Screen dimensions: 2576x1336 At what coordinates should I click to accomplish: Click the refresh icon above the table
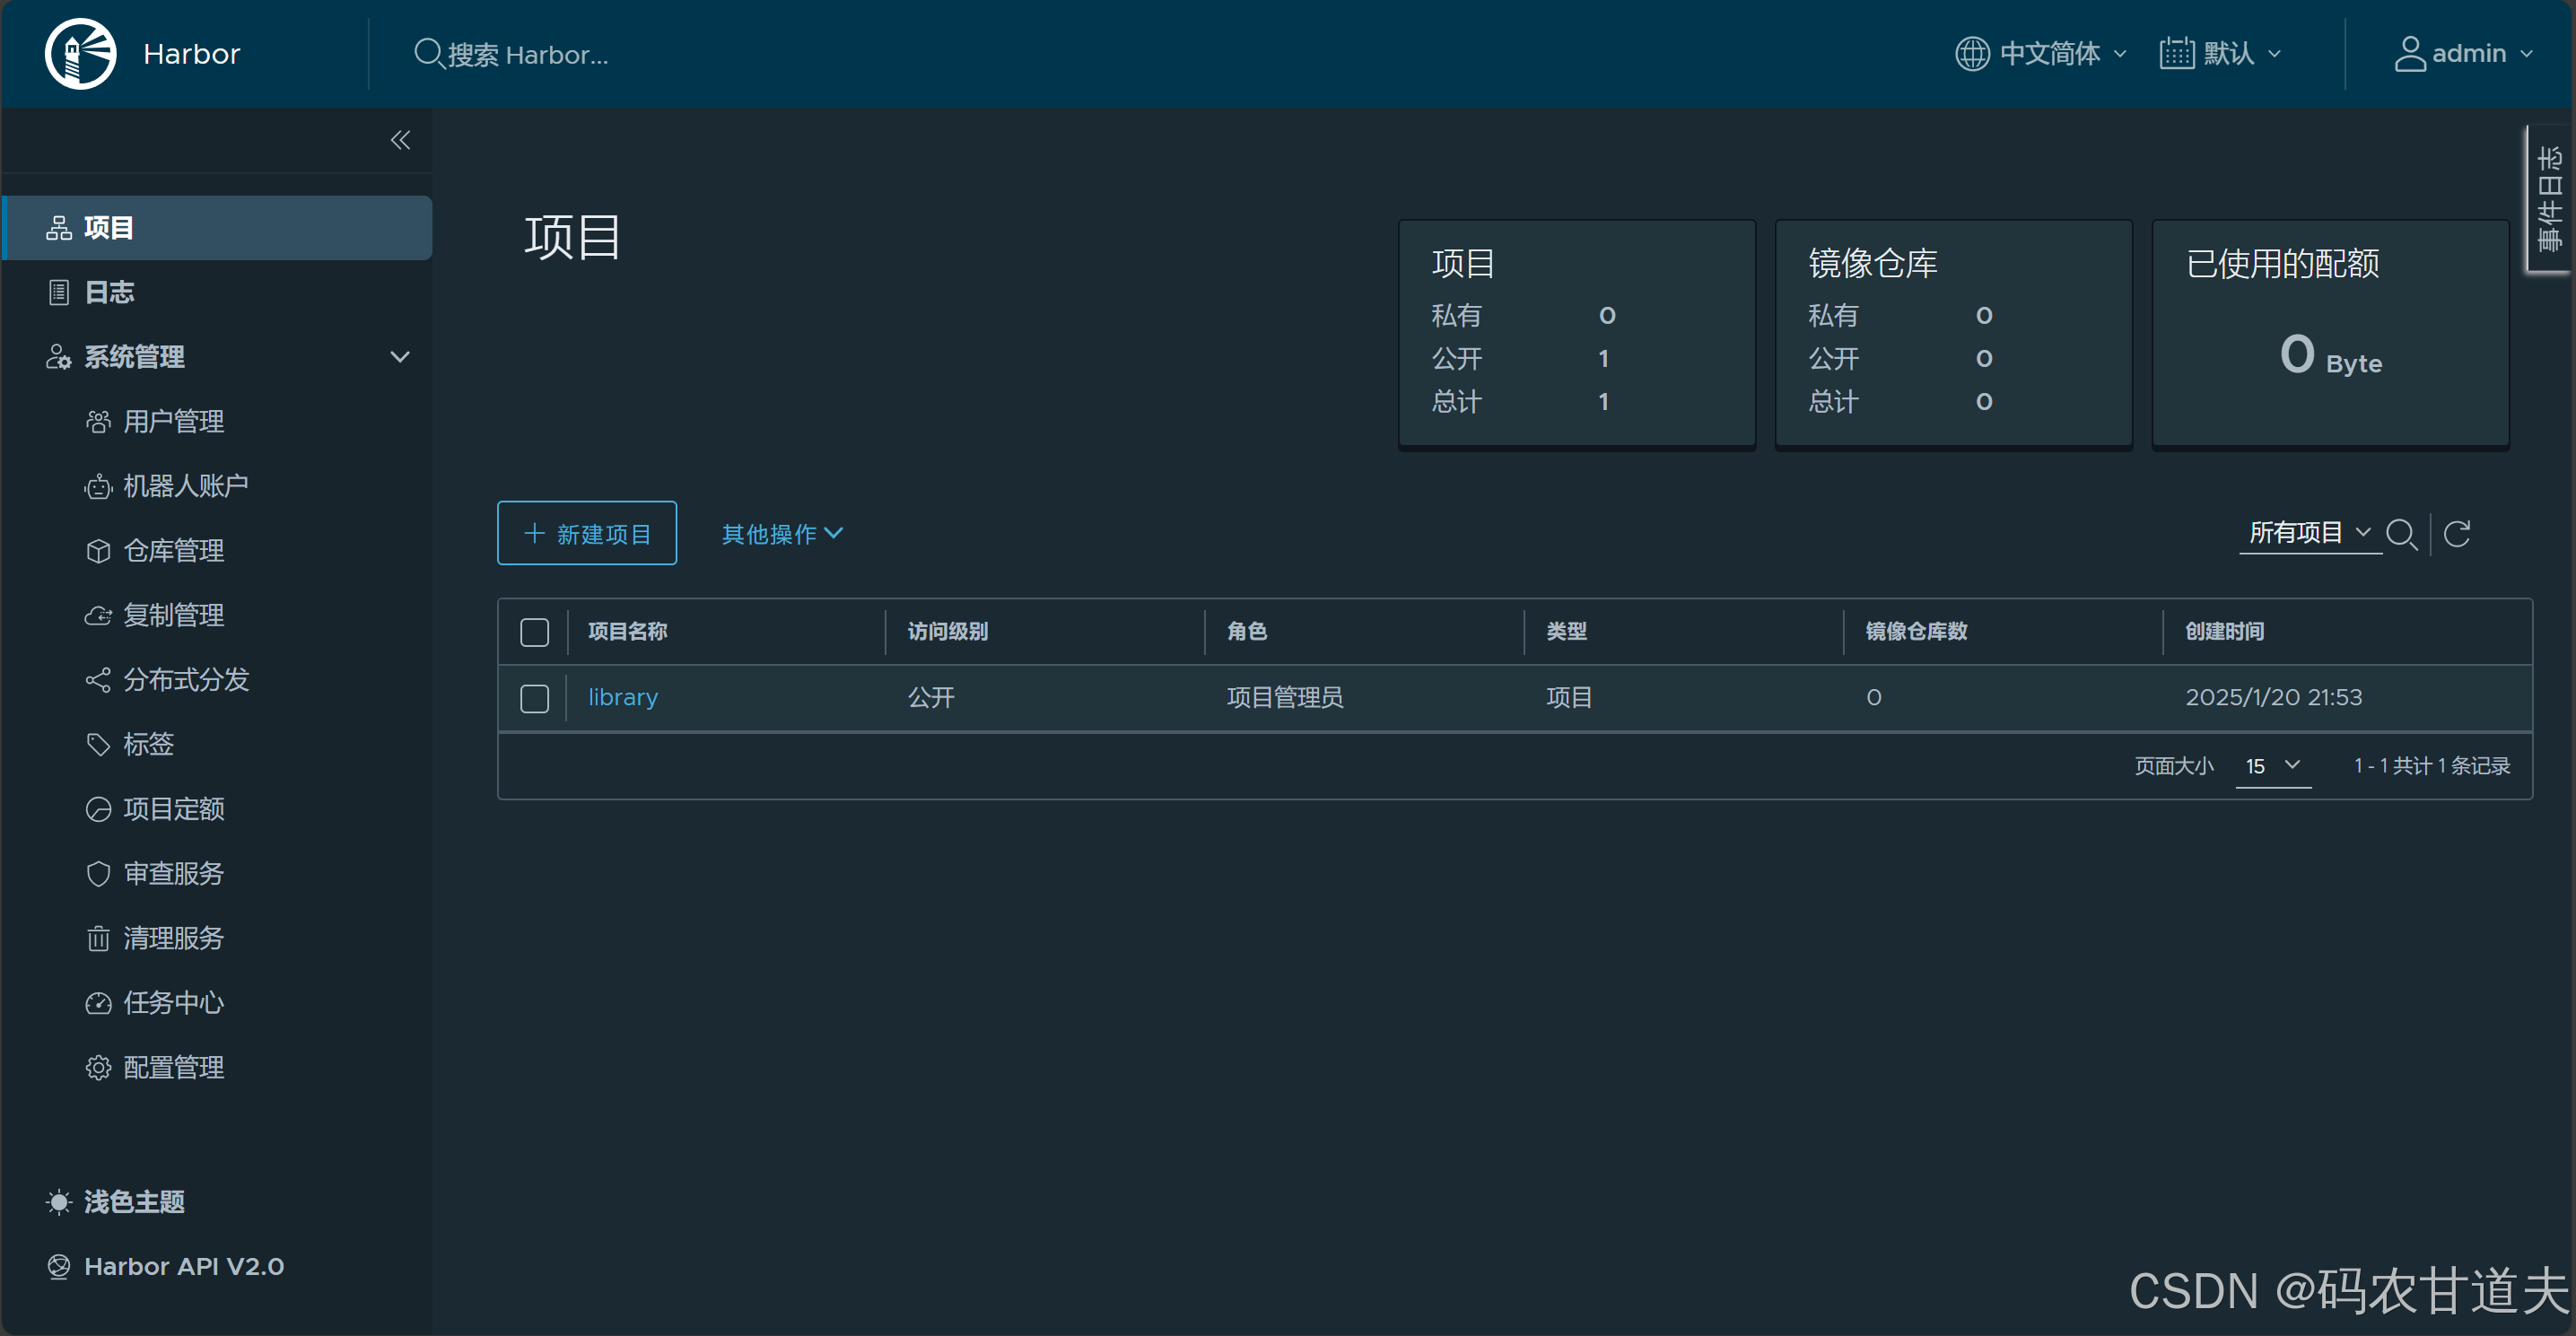coord(2457,534)
